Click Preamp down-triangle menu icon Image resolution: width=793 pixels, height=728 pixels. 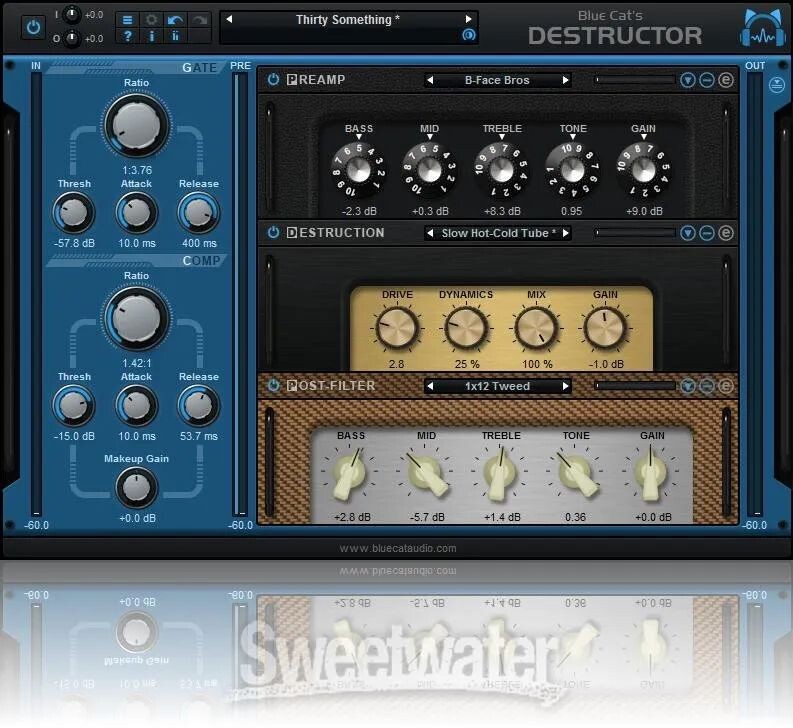(x=687, y=80)
